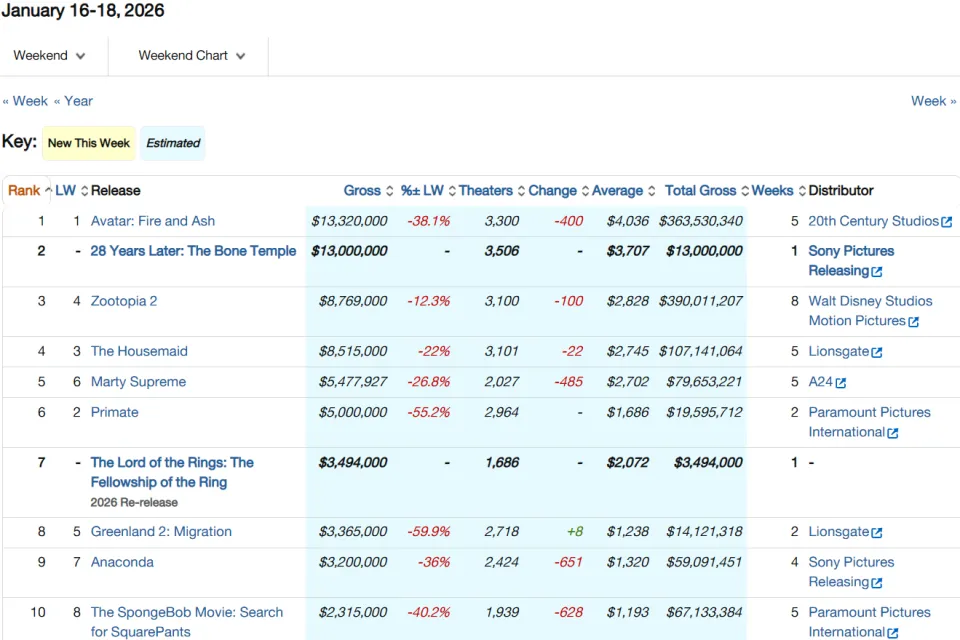The image size is (960, 640).
Task: Click external icon in Greenland 2 row
Action: tap(877, 533)
